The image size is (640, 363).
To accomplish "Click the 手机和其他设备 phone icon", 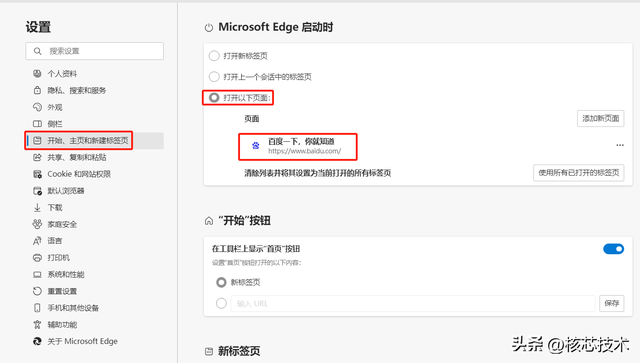I will click(37, 308).
